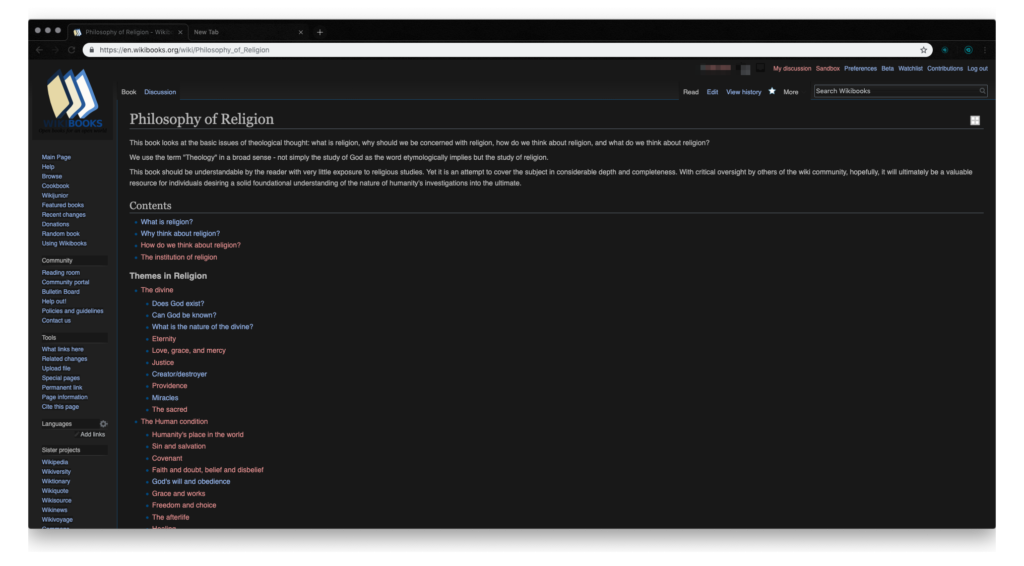Go to Recent changes in the sidebar
The width and height of the screenshot is (1024, 566).
(63, 215)
